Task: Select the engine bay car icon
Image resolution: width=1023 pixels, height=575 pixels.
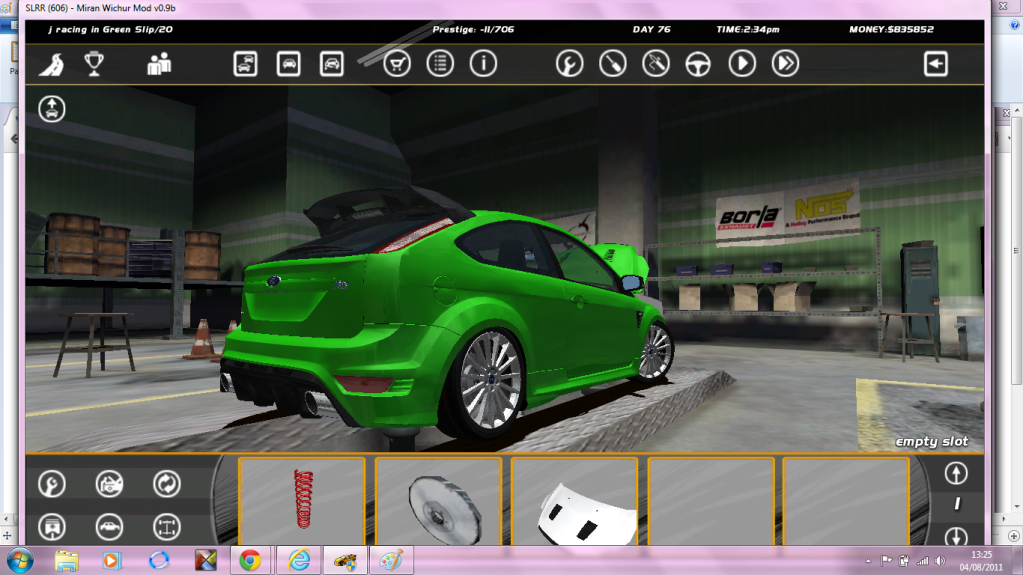Action: click(x=109, y=484)
